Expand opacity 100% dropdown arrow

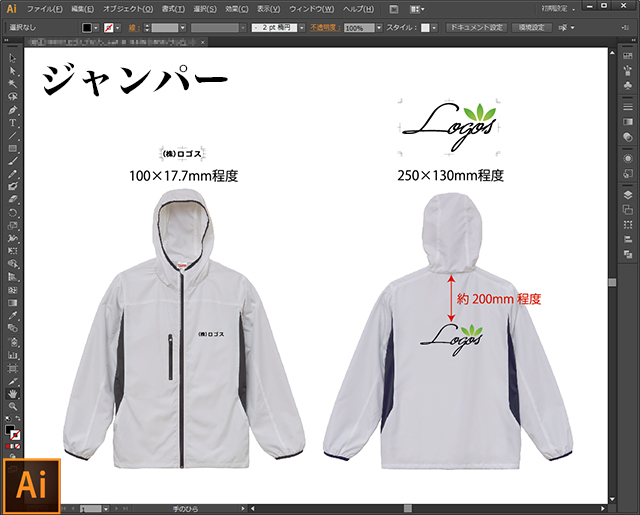[x=379, y=28]
